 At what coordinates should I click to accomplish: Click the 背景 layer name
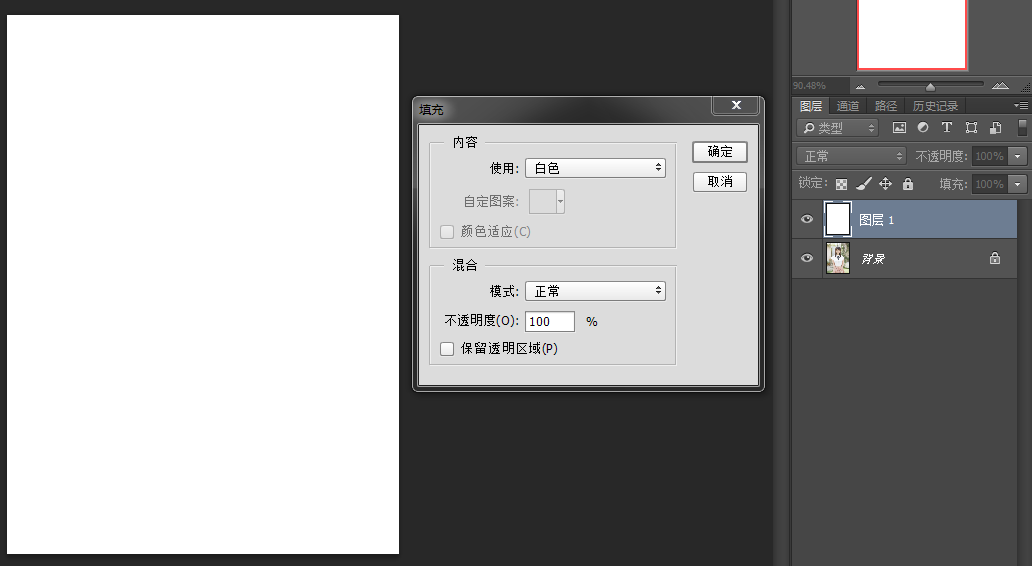click(x=873, y=259)
